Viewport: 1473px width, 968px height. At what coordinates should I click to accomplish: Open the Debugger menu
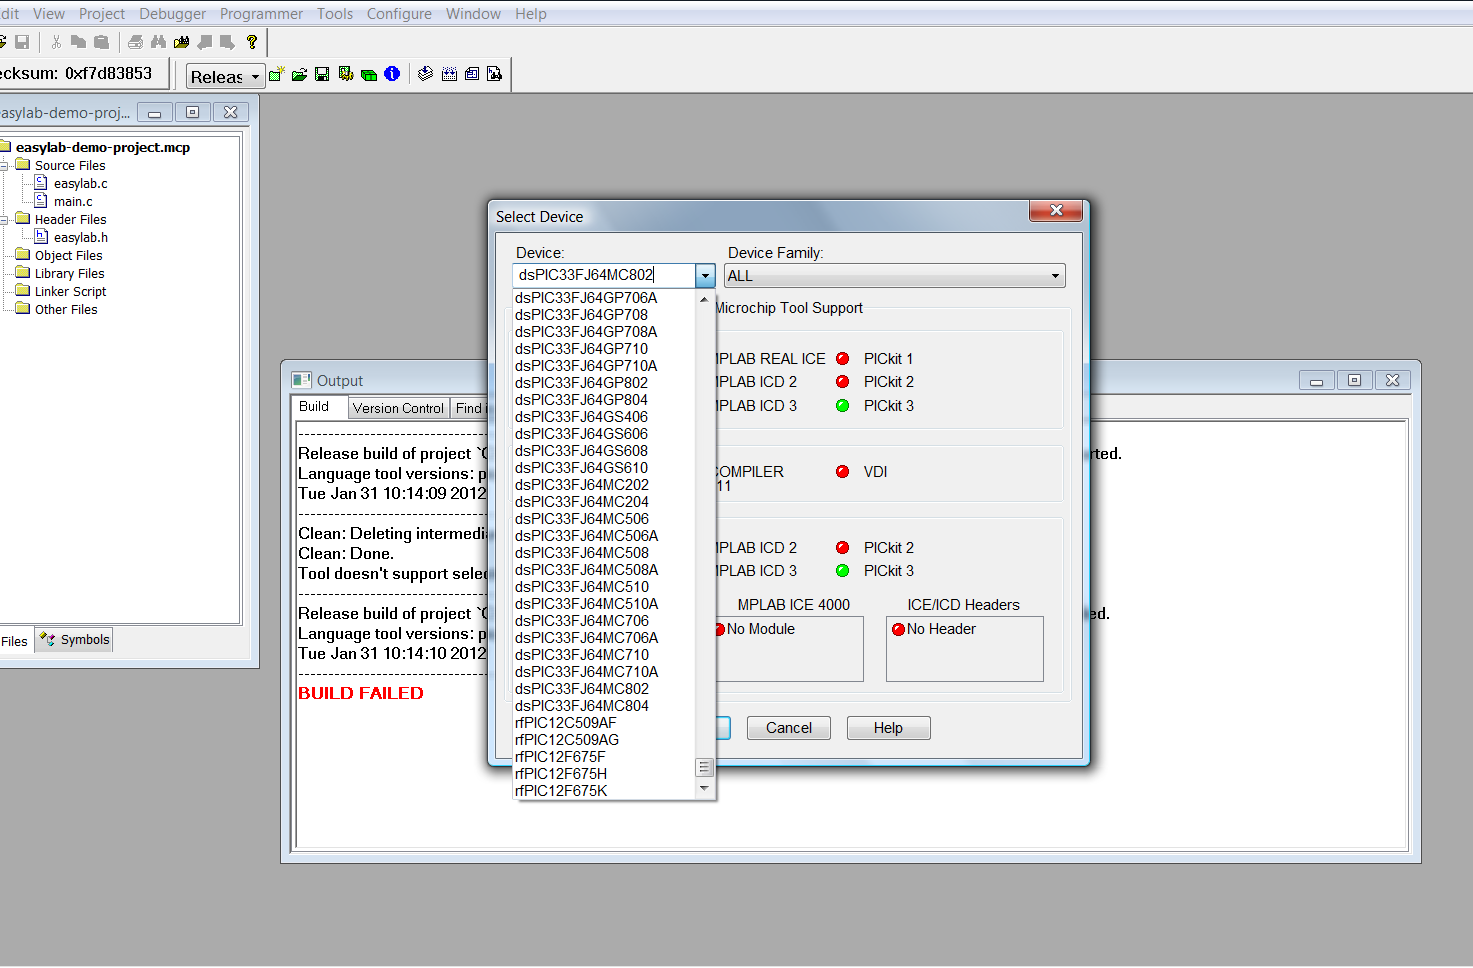(x=172, y=14)
